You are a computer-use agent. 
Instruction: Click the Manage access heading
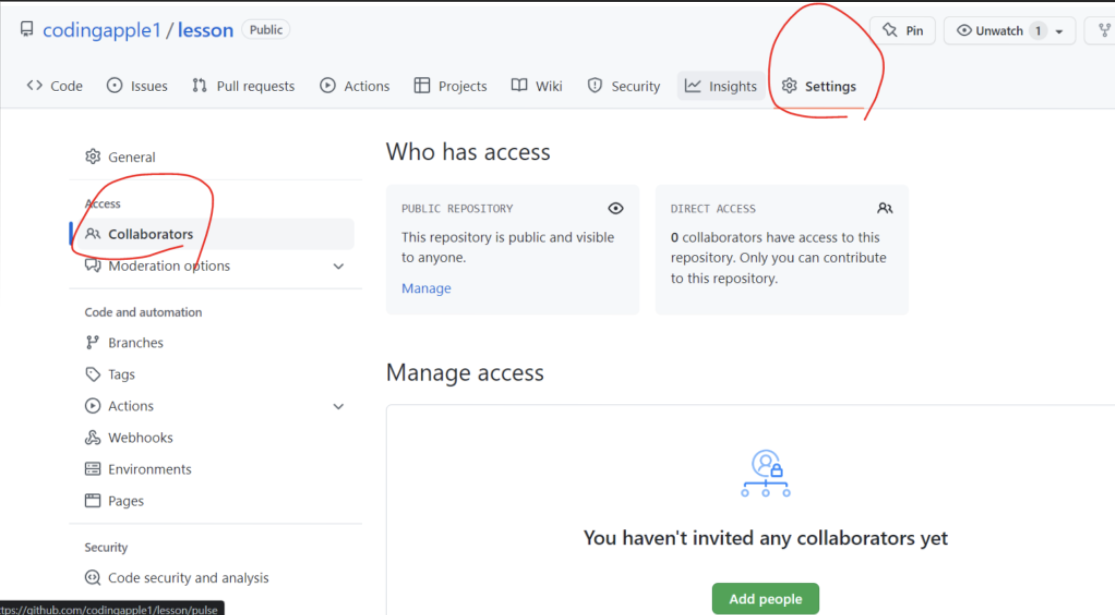coord(465,373)
